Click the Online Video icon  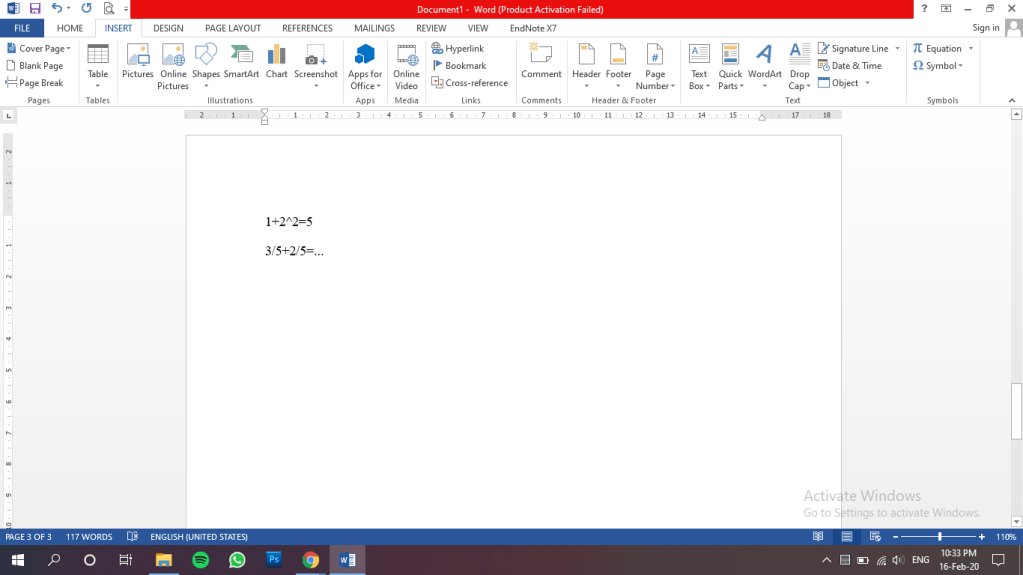tap(406, 64)
